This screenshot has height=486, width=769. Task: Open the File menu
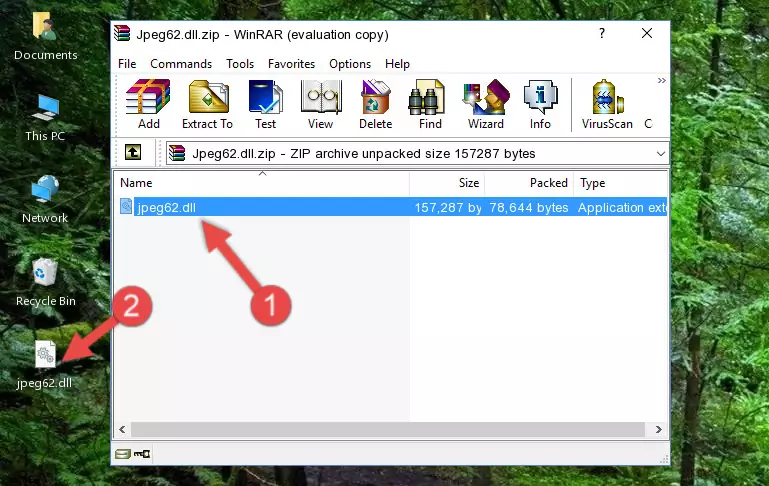point(127,64)
